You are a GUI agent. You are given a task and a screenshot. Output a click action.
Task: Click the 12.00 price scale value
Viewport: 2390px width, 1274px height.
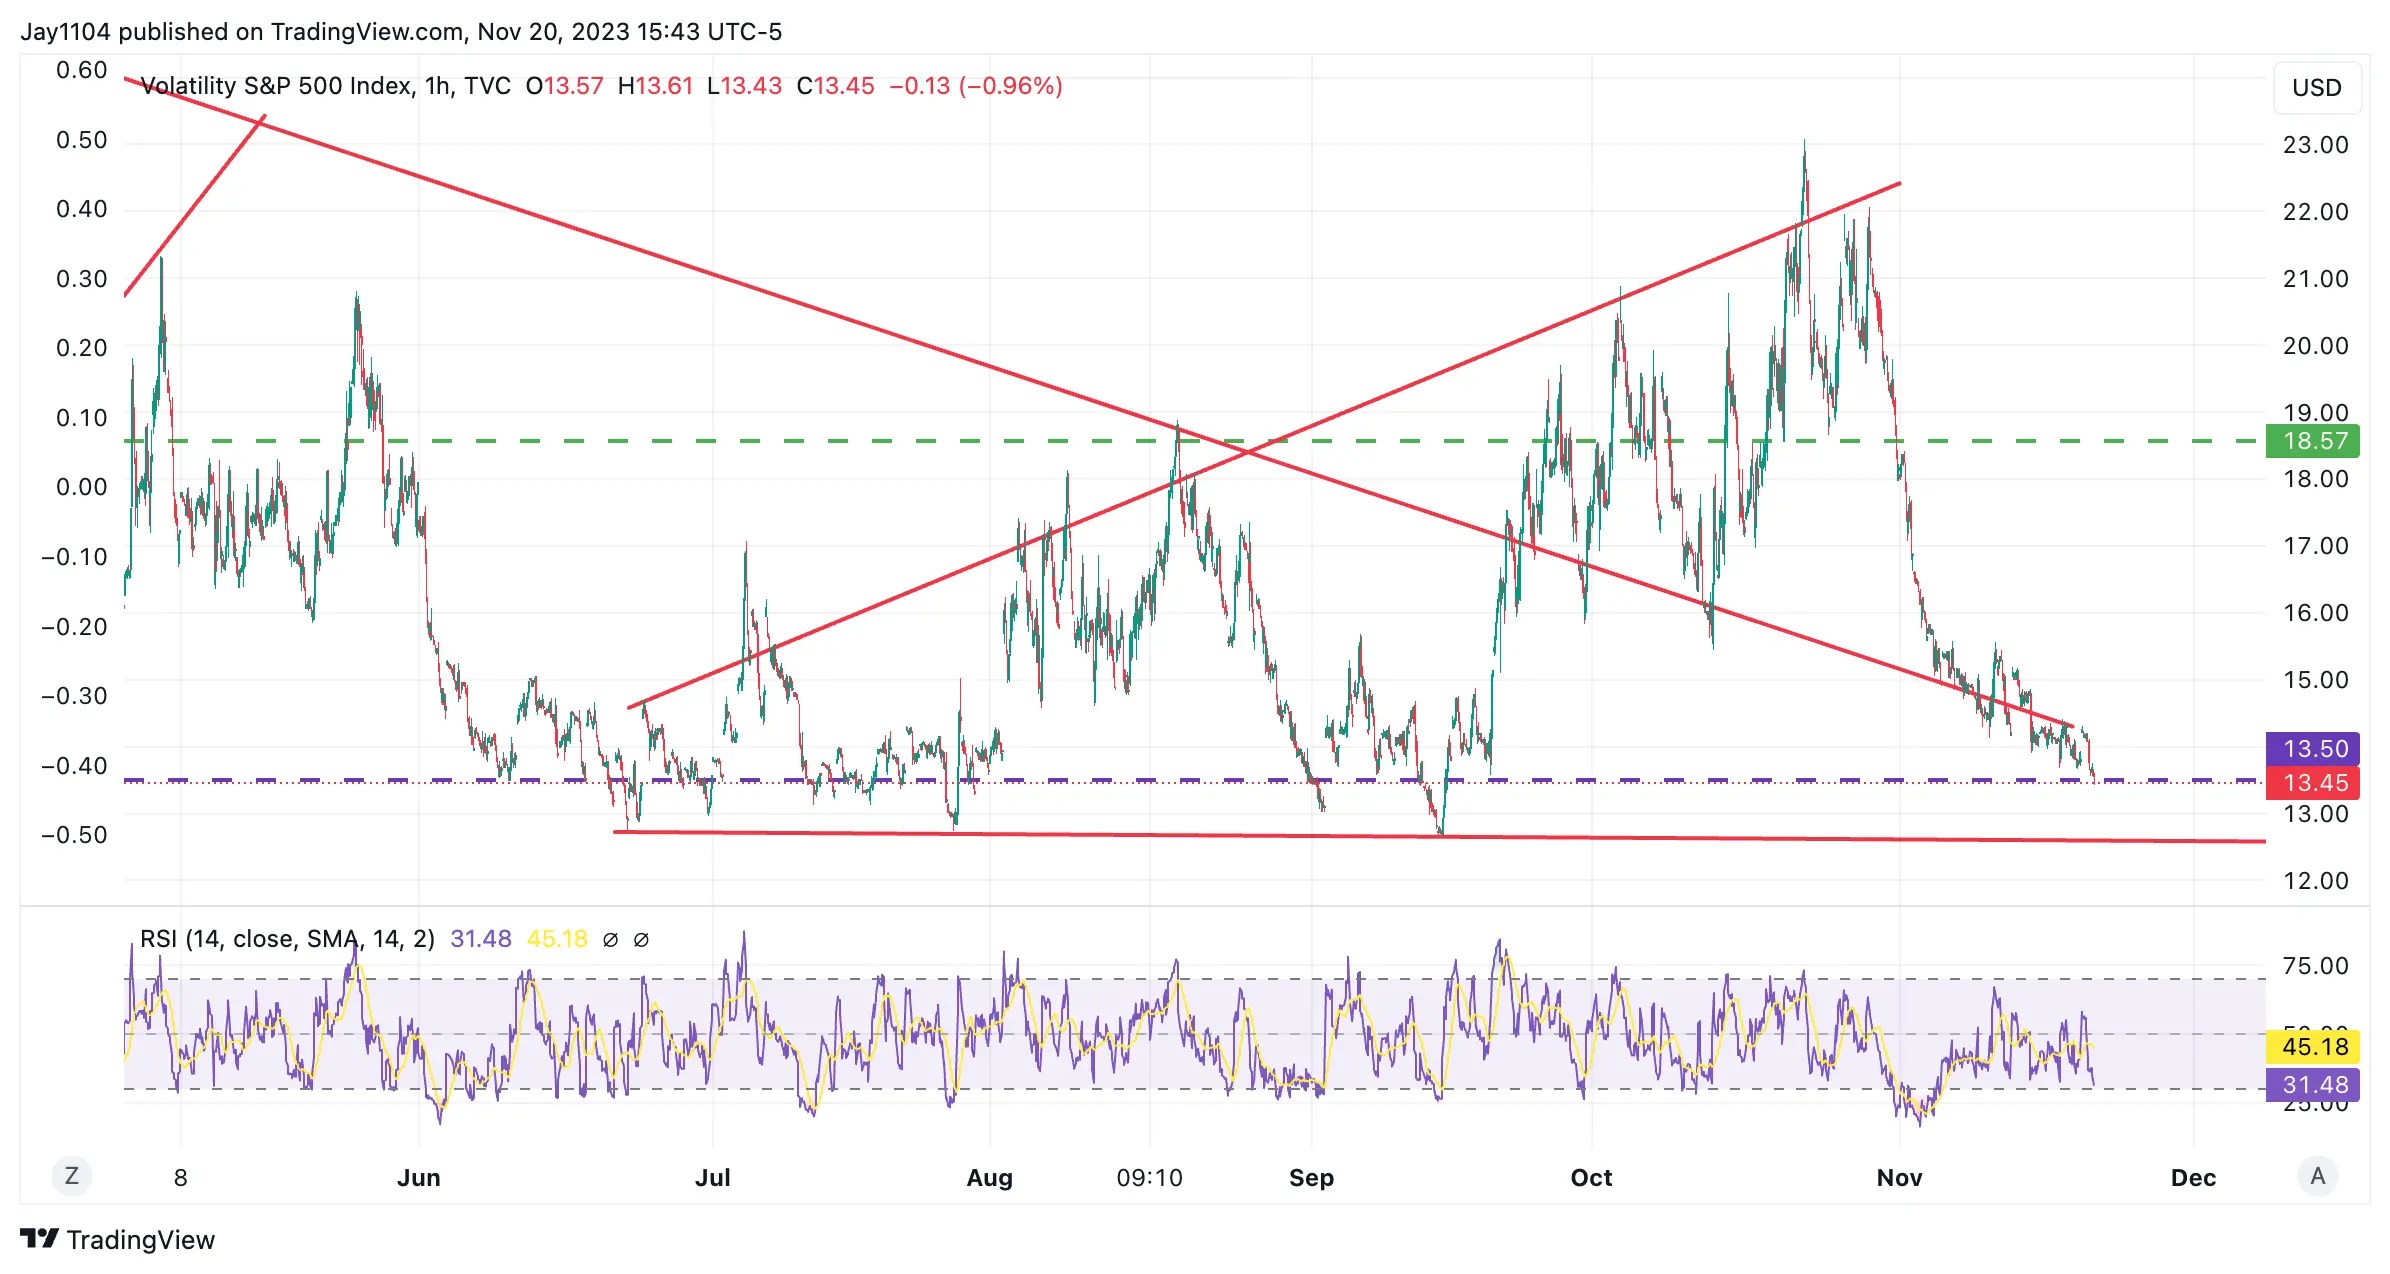coord(2316,881)
